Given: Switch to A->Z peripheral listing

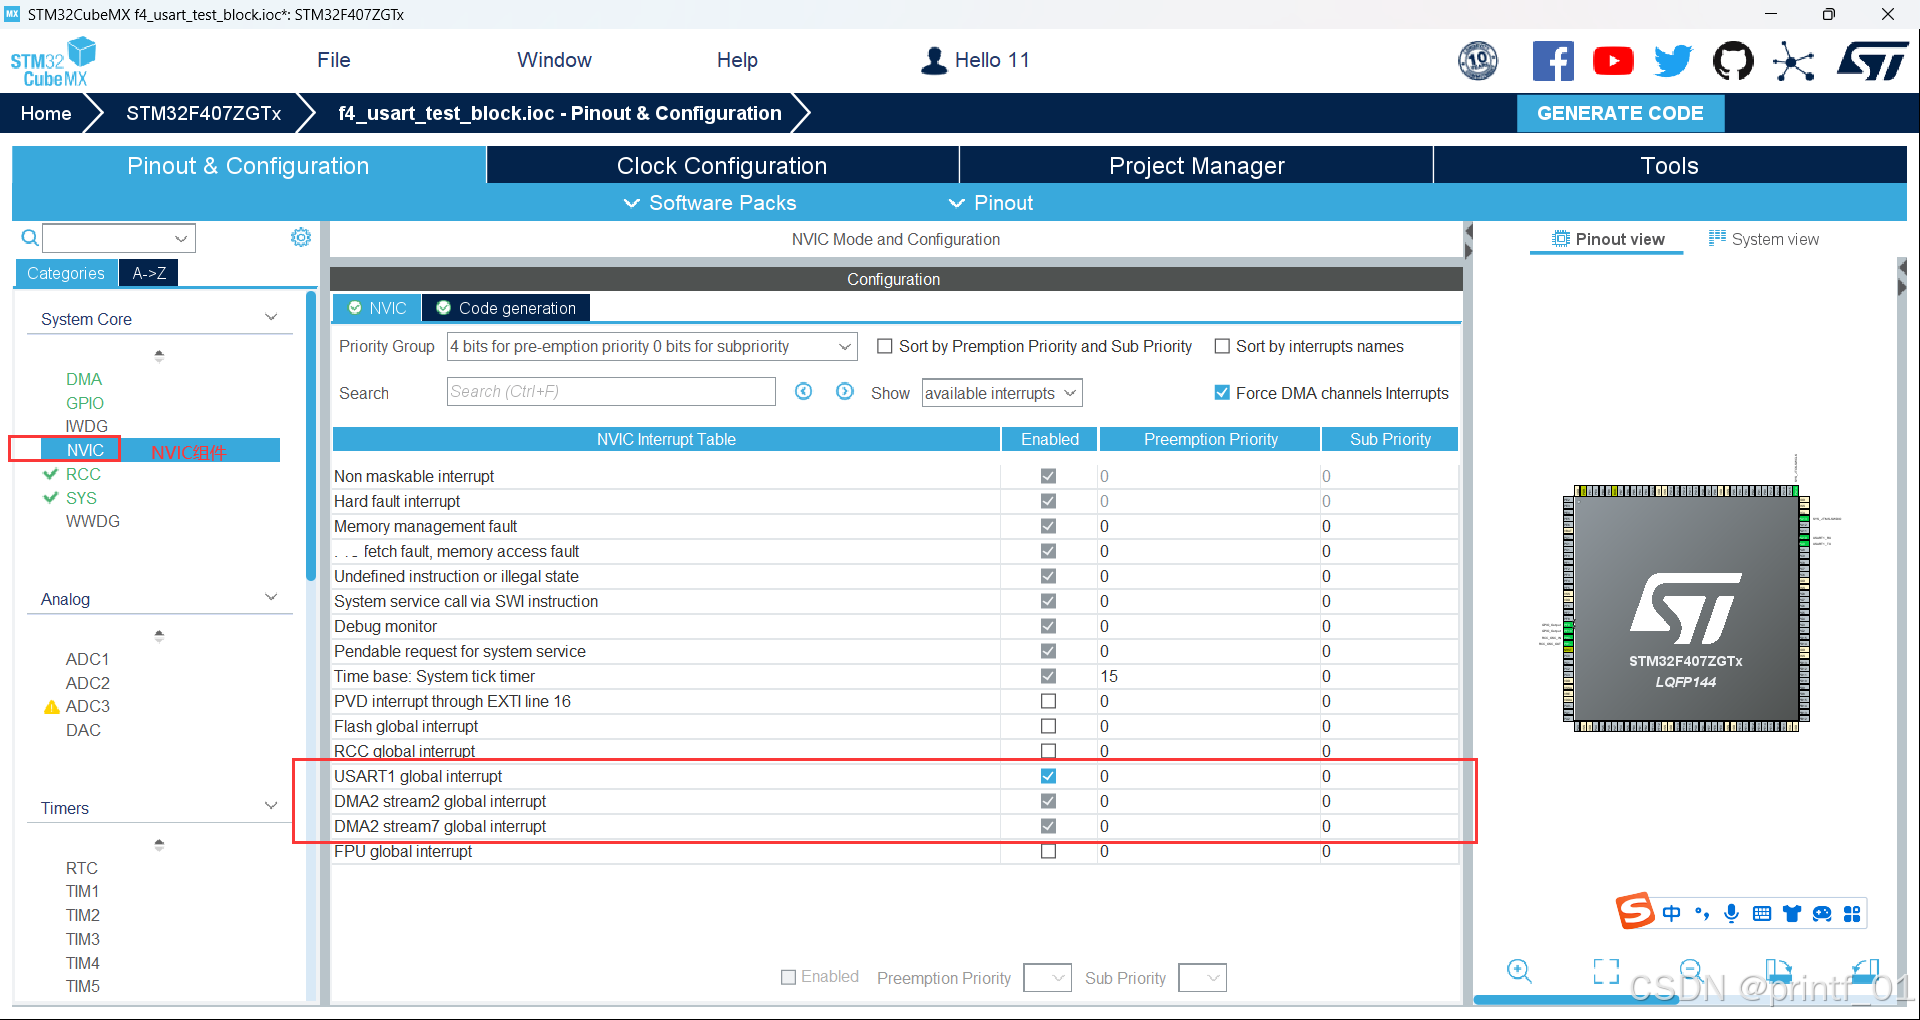Looking at the screenshot, I should [149, 273].
